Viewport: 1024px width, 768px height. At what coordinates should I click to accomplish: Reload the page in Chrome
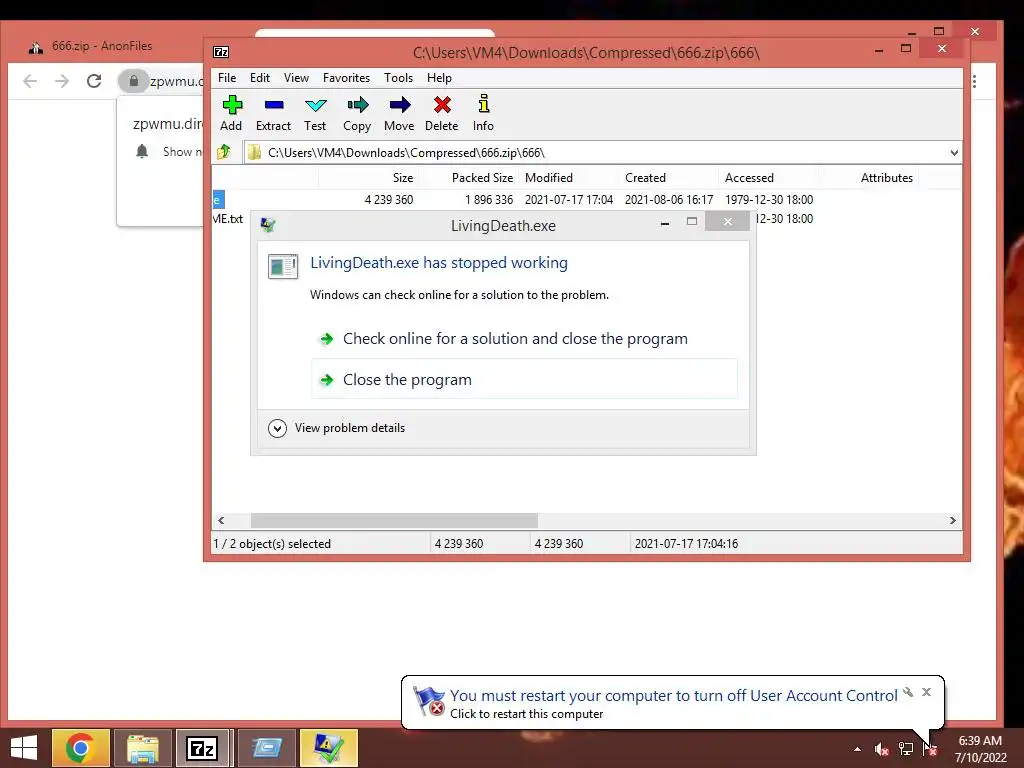pyautogui.click(x=94, y=81)
